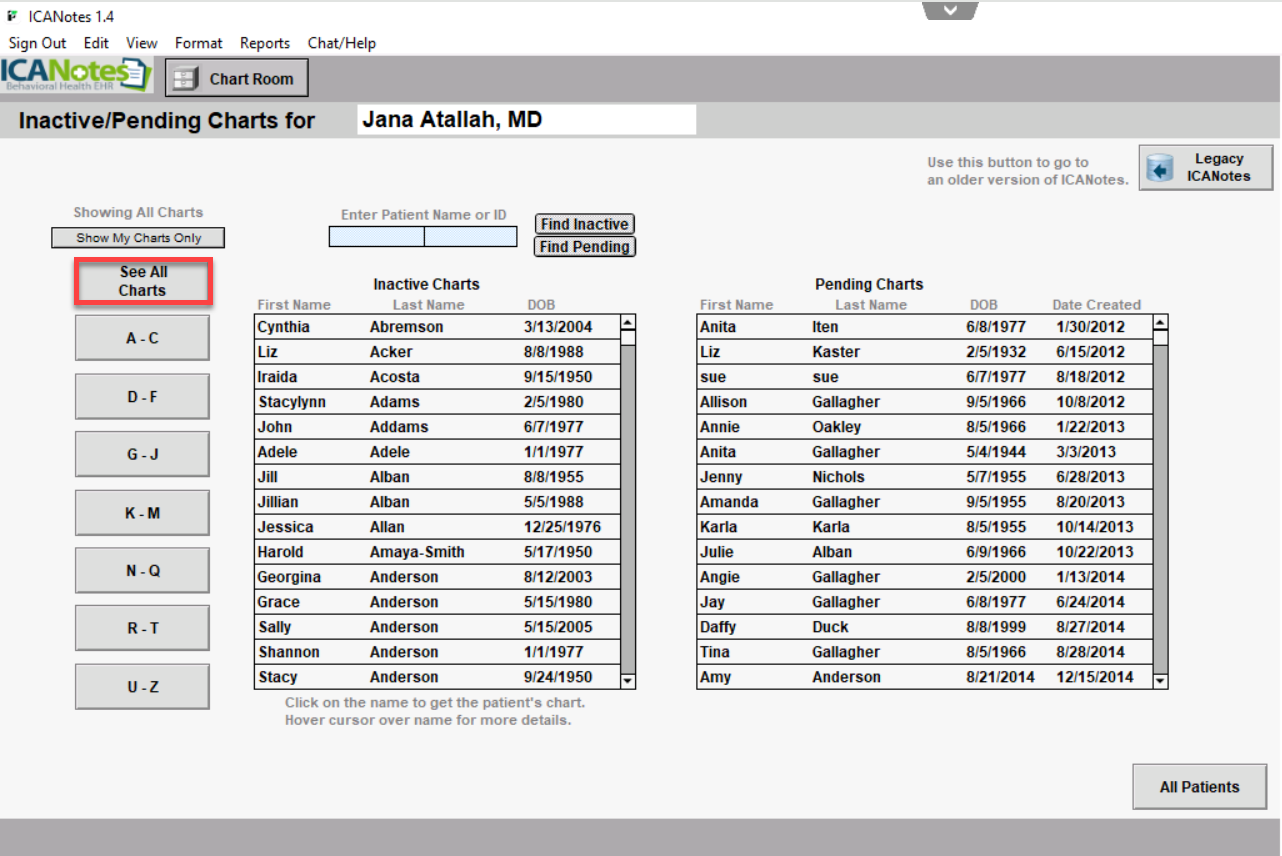
Task: Open Jill Alban's inactive chart
Action: tap(437, 477)
